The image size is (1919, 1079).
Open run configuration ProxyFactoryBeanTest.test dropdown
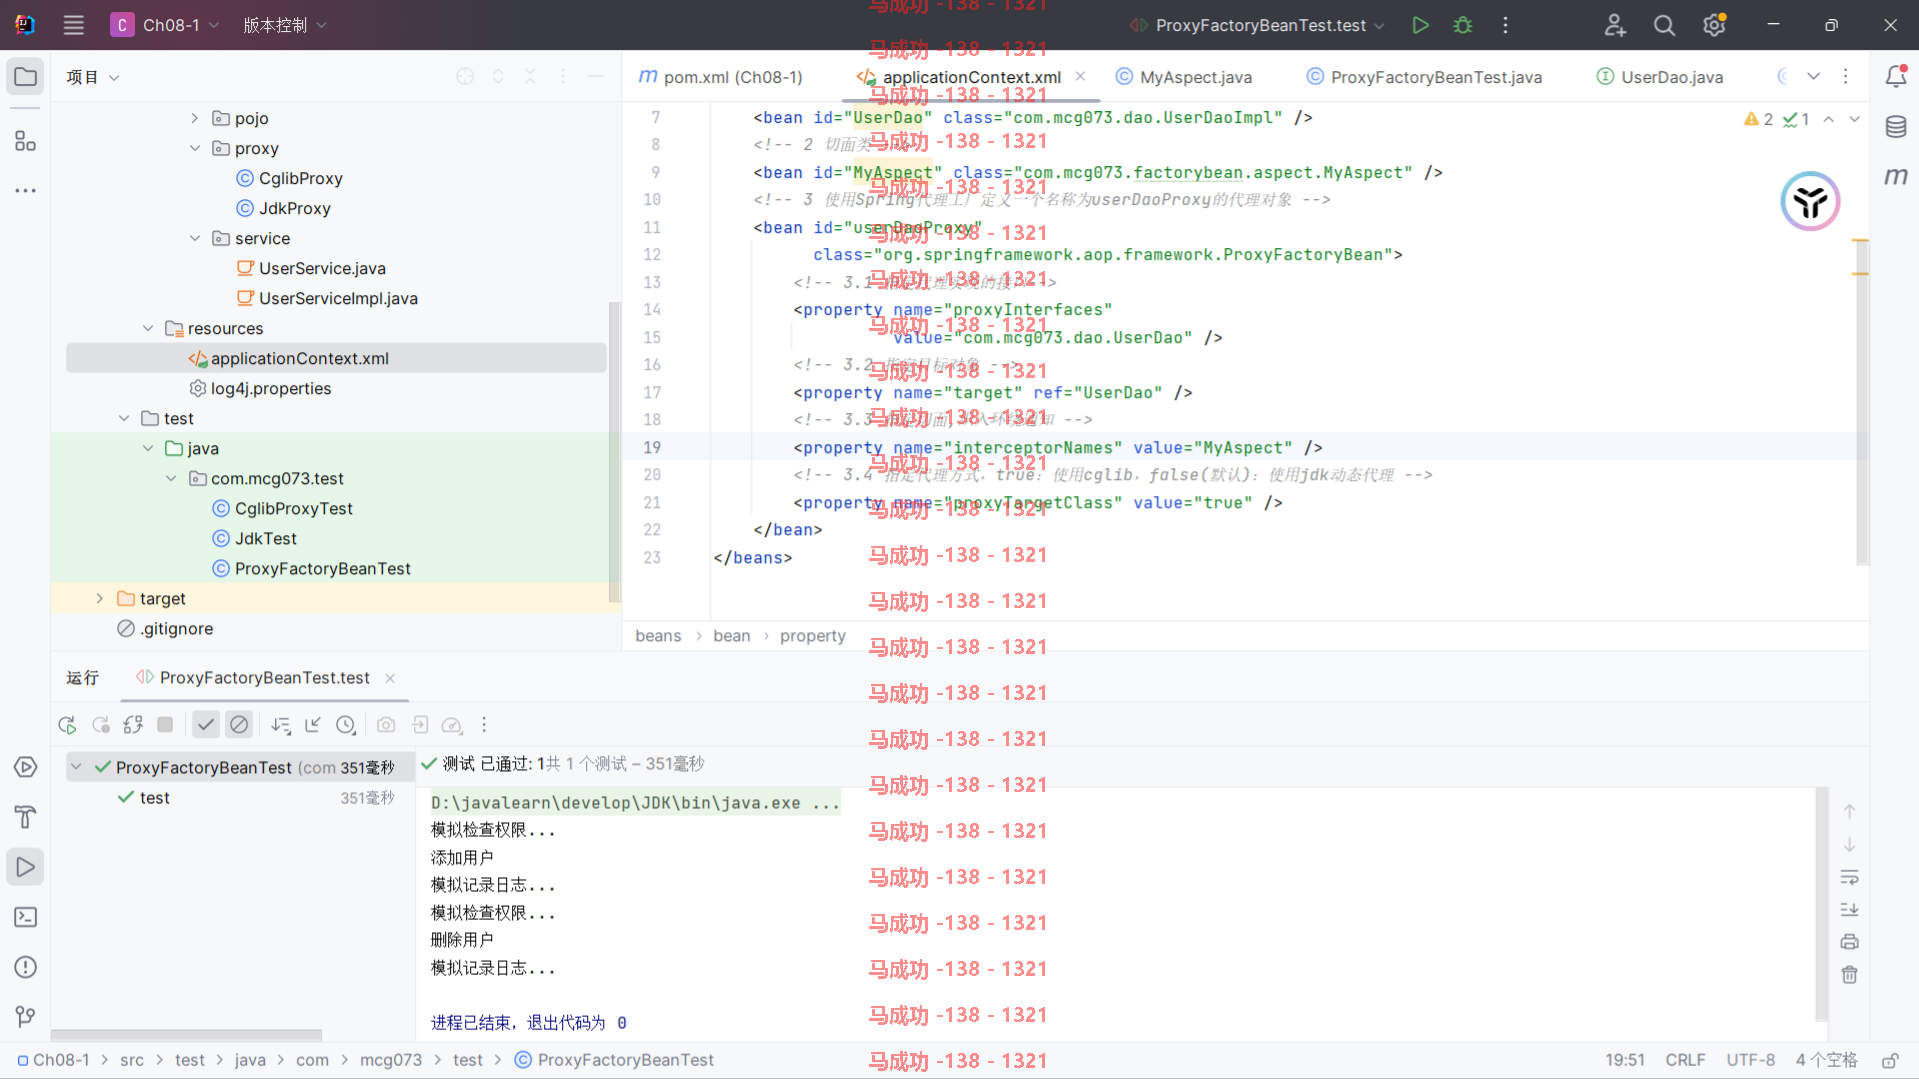pyautogui.click(x=1257, y=25)
